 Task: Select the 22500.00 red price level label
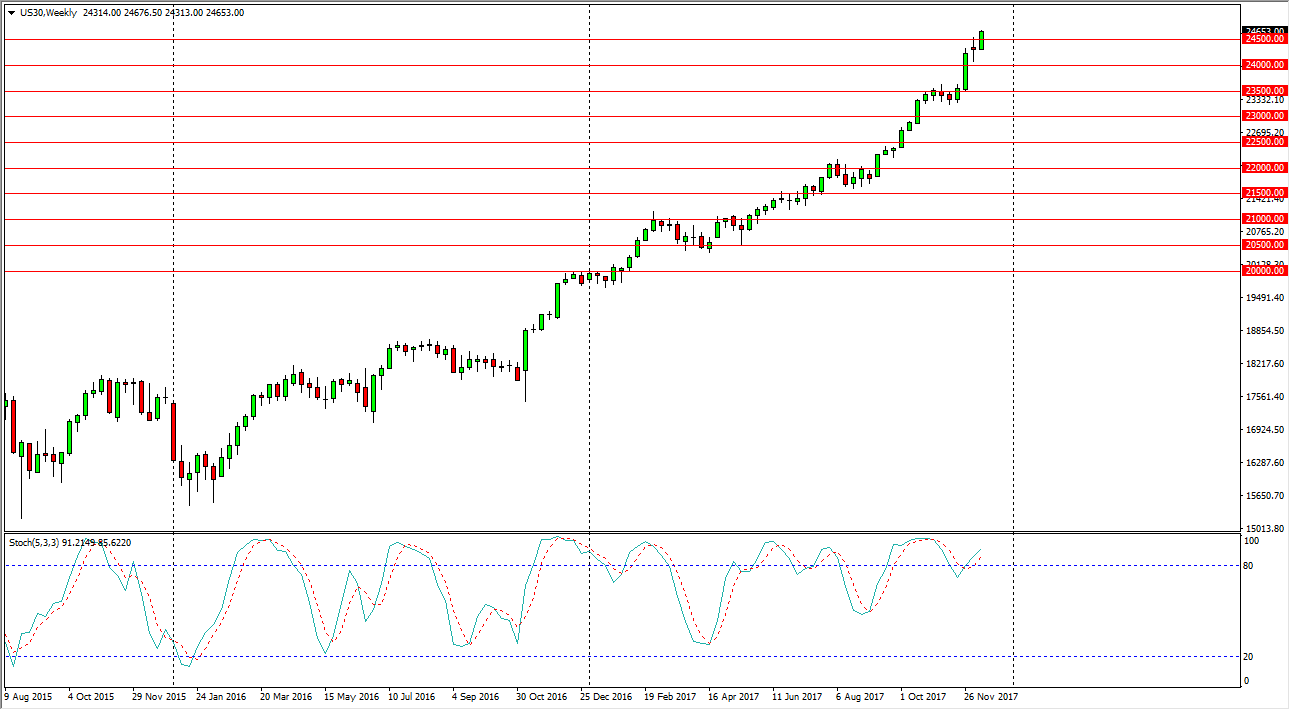(1264, 142)
